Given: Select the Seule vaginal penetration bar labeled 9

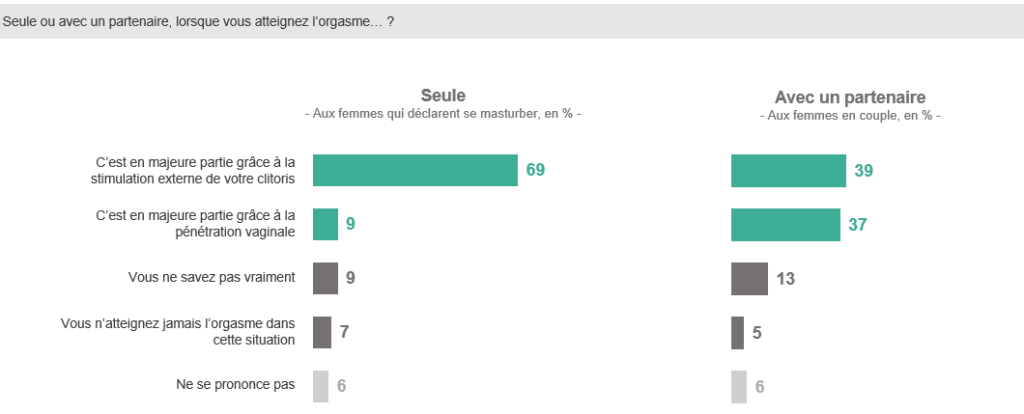Looking at the screenshot, I should point(325,225).
